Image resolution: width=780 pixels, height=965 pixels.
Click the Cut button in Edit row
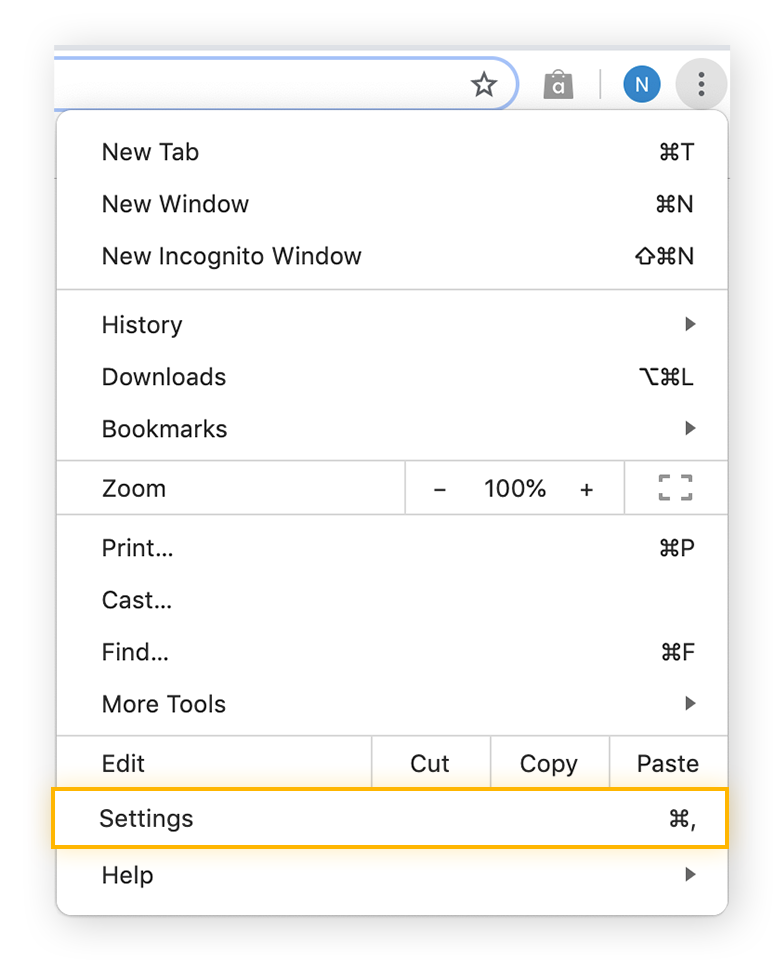coord(430,763)
